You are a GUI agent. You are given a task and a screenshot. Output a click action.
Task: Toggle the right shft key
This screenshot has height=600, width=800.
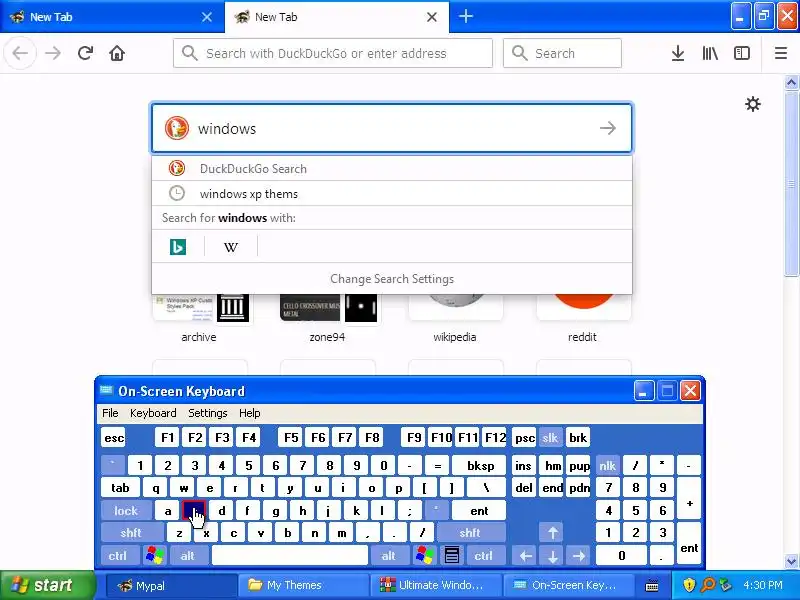(469, 533)
